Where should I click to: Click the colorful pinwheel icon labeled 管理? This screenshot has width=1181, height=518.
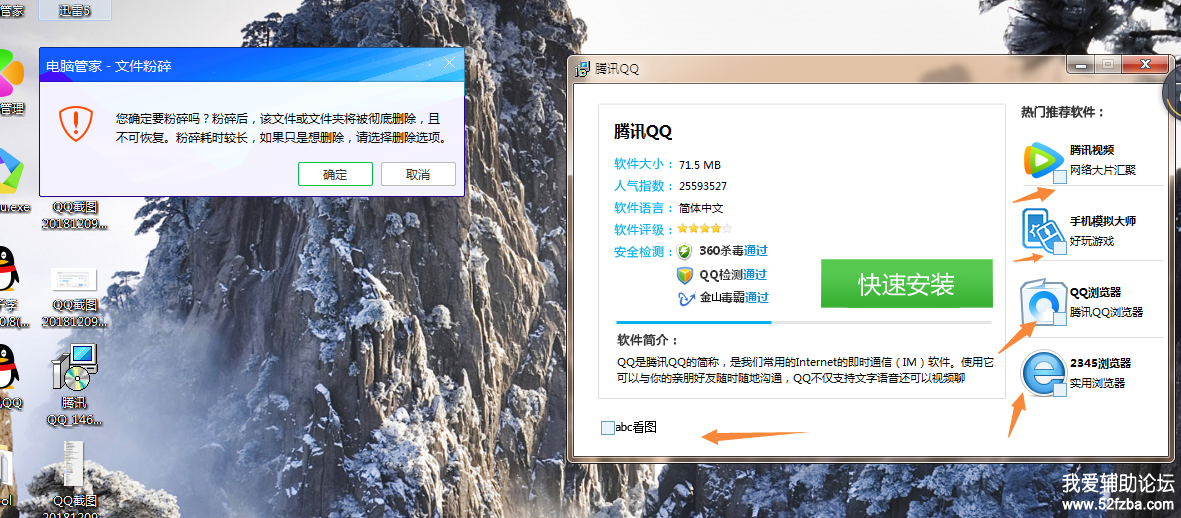[11, 75]
